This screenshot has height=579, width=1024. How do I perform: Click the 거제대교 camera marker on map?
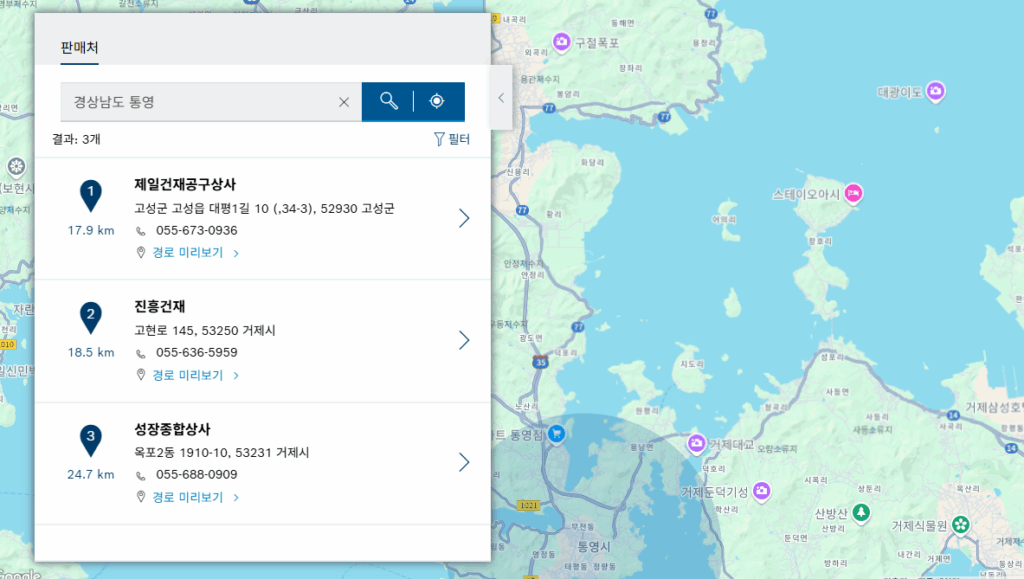[696, 444]
